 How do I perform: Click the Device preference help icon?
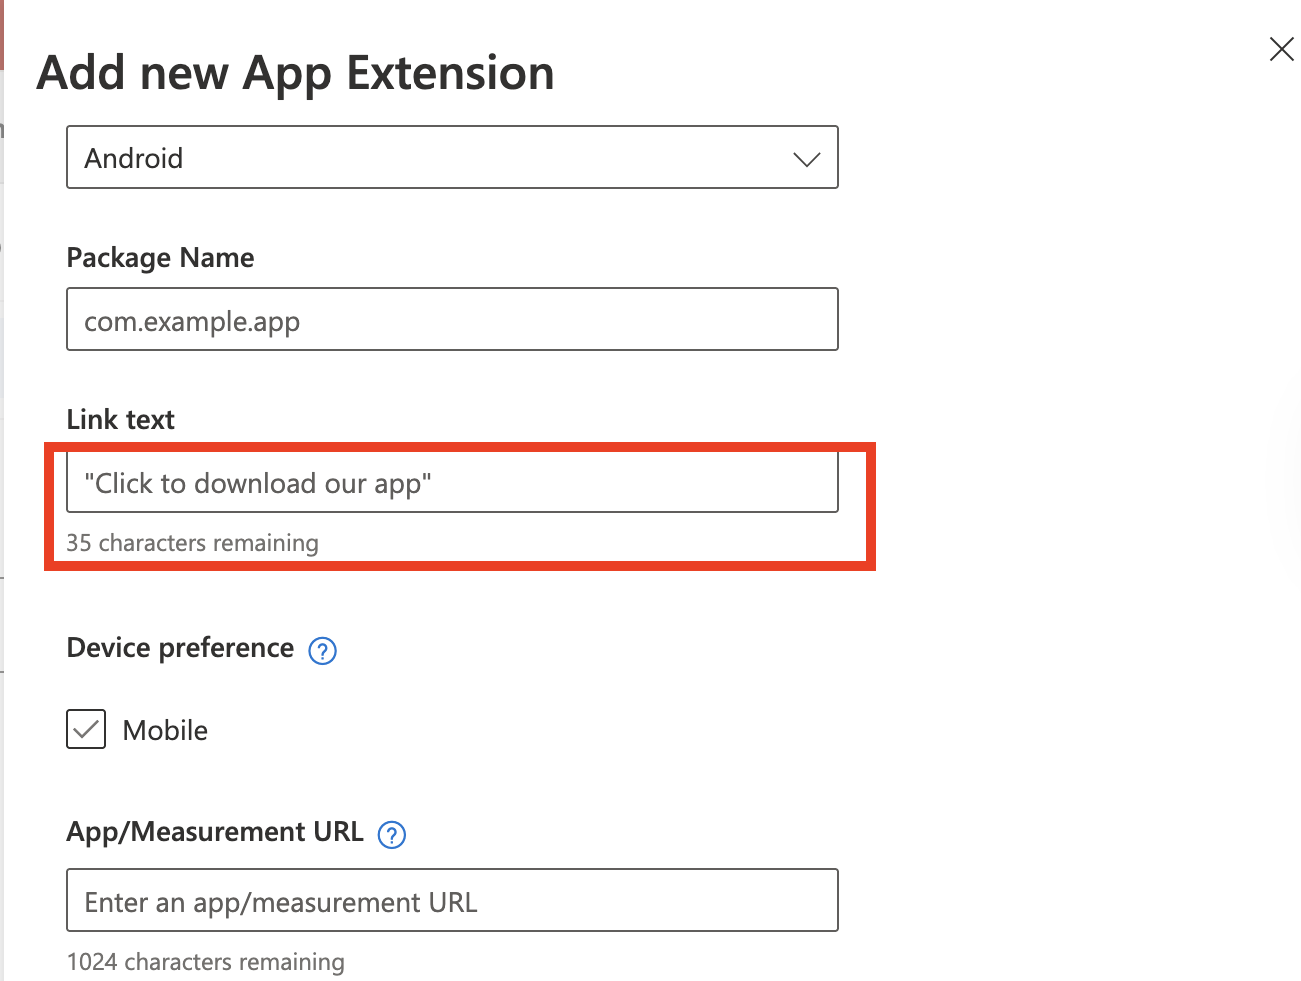point(322,651)
